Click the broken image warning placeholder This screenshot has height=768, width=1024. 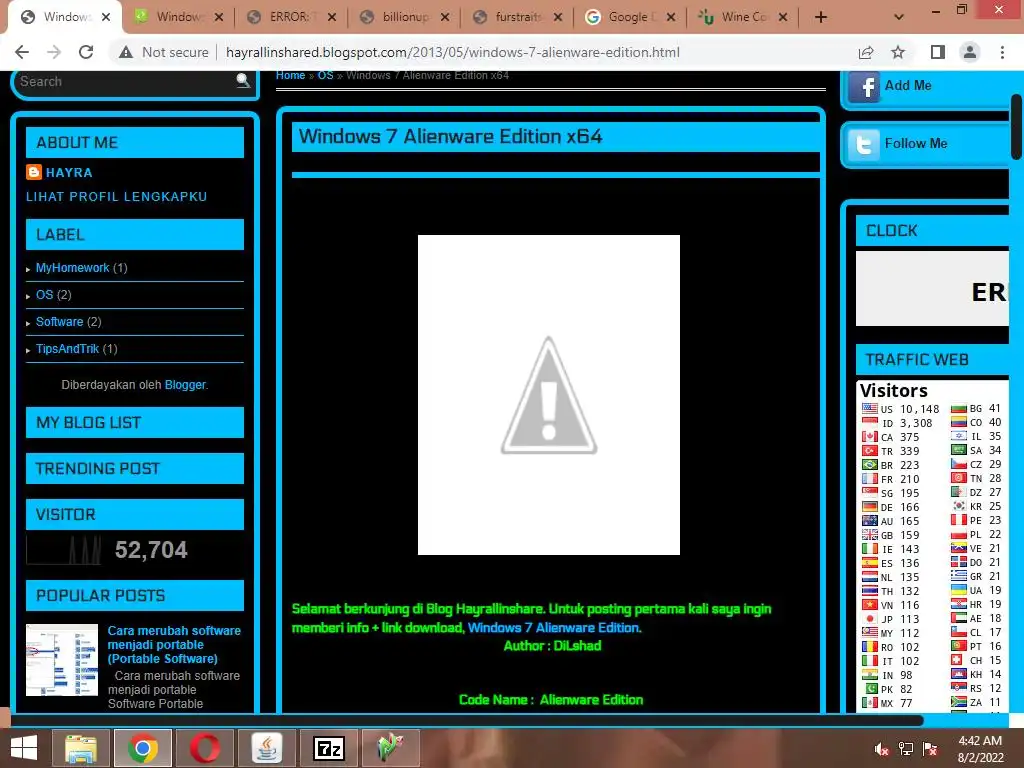549,395
